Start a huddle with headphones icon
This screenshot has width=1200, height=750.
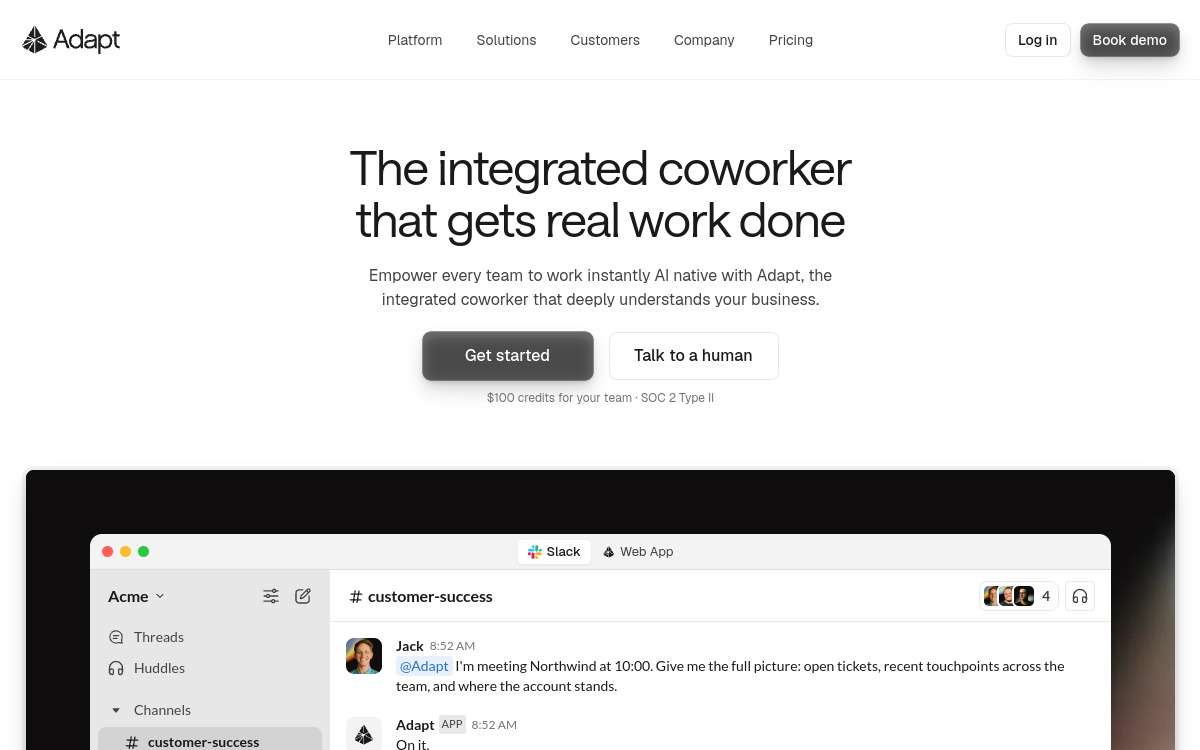coord(1080,596)
